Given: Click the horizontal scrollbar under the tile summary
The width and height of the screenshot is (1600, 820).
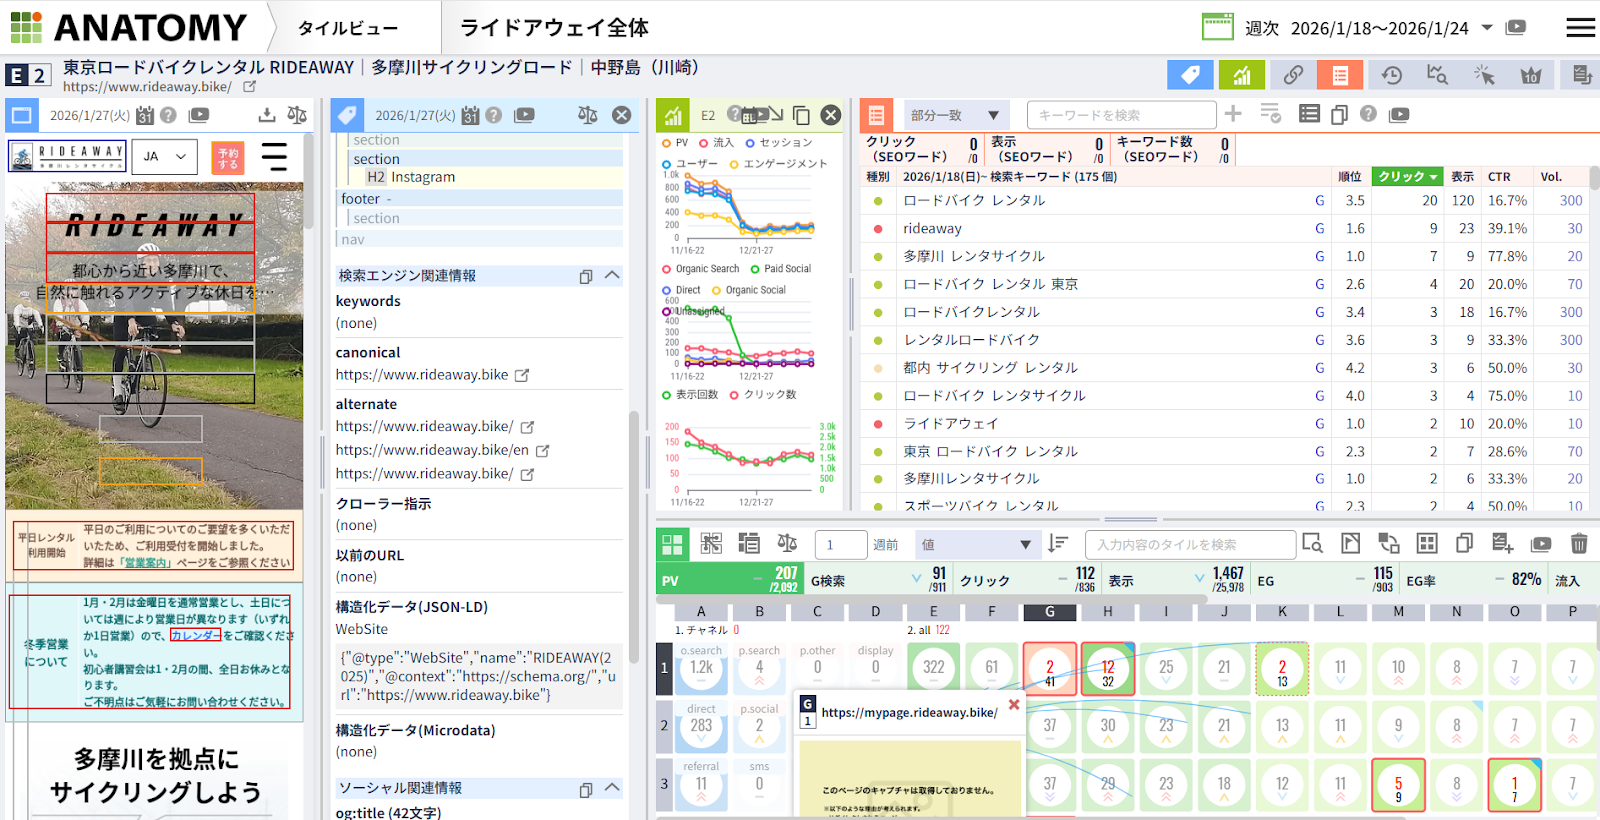Looking at the screenshot, I should coord(930,597).
